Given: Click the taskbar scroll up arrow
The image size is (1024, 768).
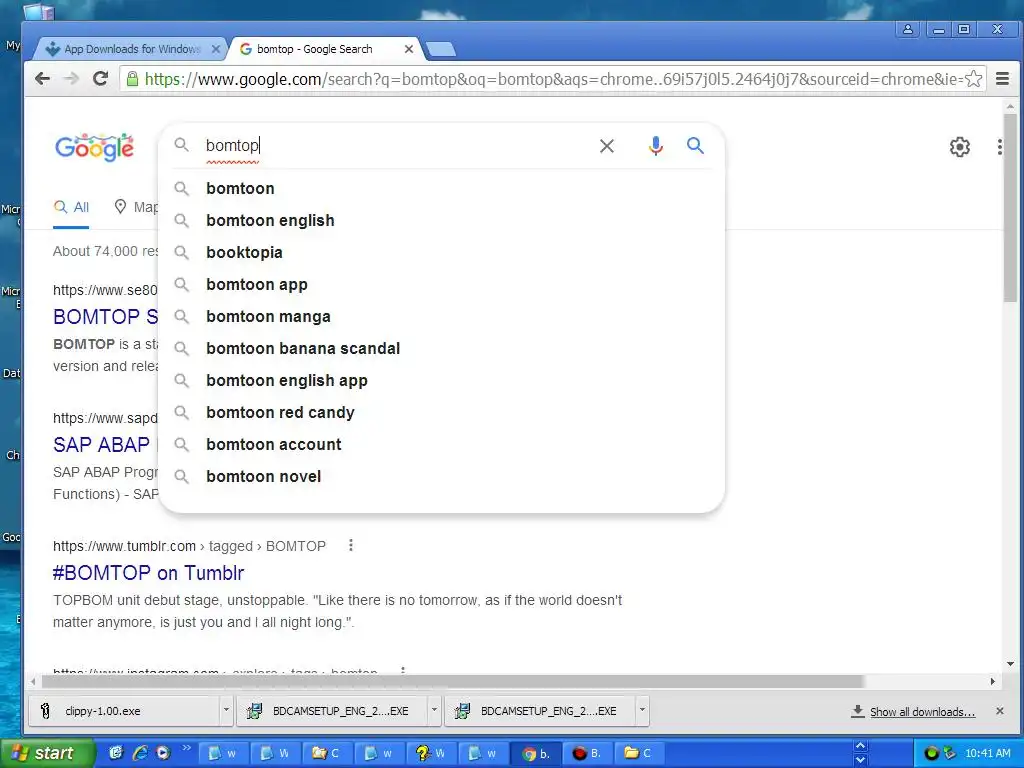Looking at the screenshot, I should tap(861, 746).
